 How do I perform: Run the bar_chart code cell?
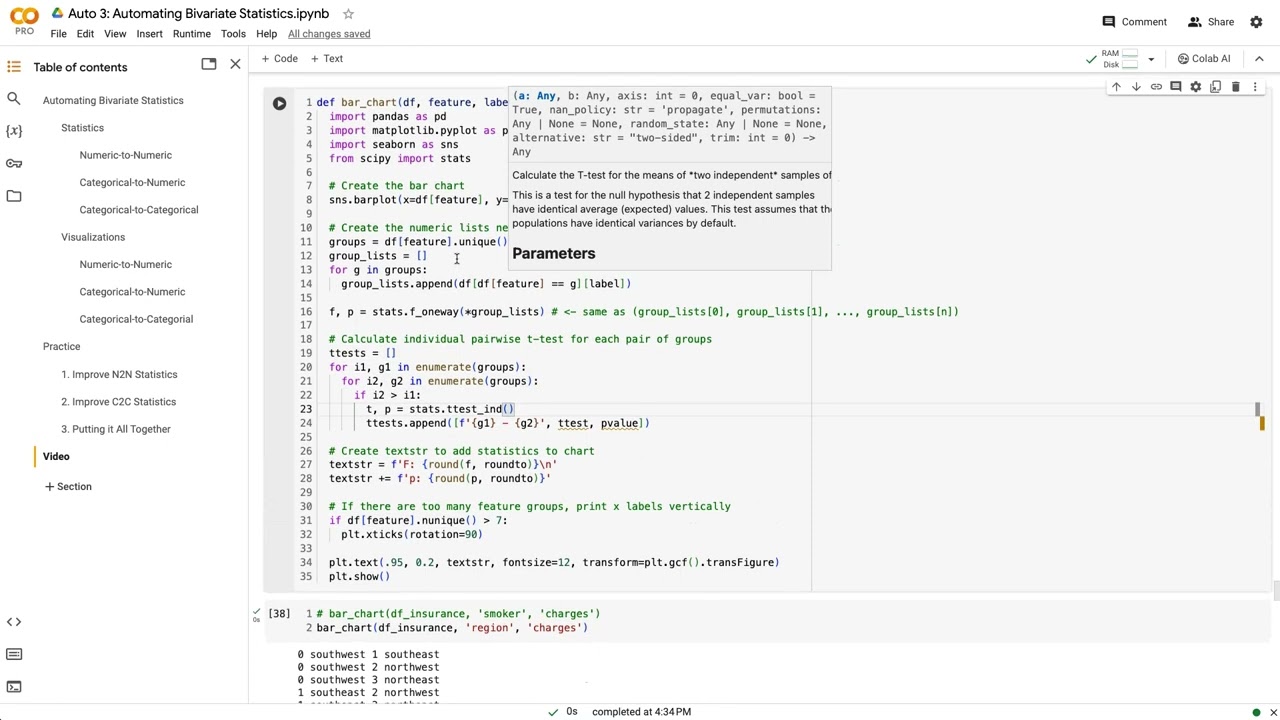pyautogui.click(x=279, y=103)
